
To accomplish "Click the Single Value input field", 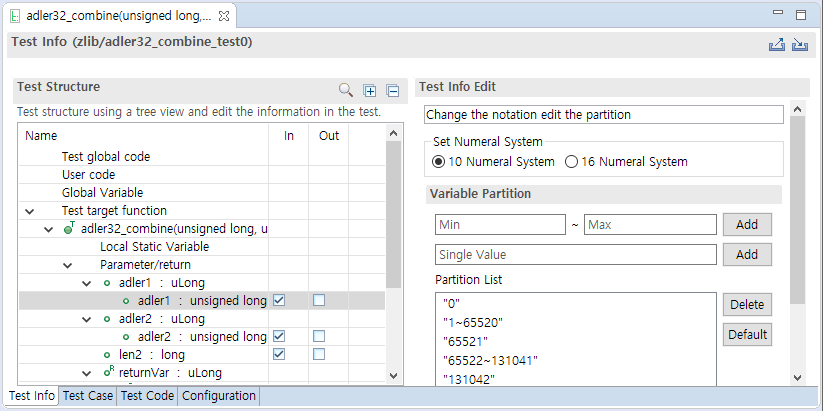I will (x=575, y=255).
